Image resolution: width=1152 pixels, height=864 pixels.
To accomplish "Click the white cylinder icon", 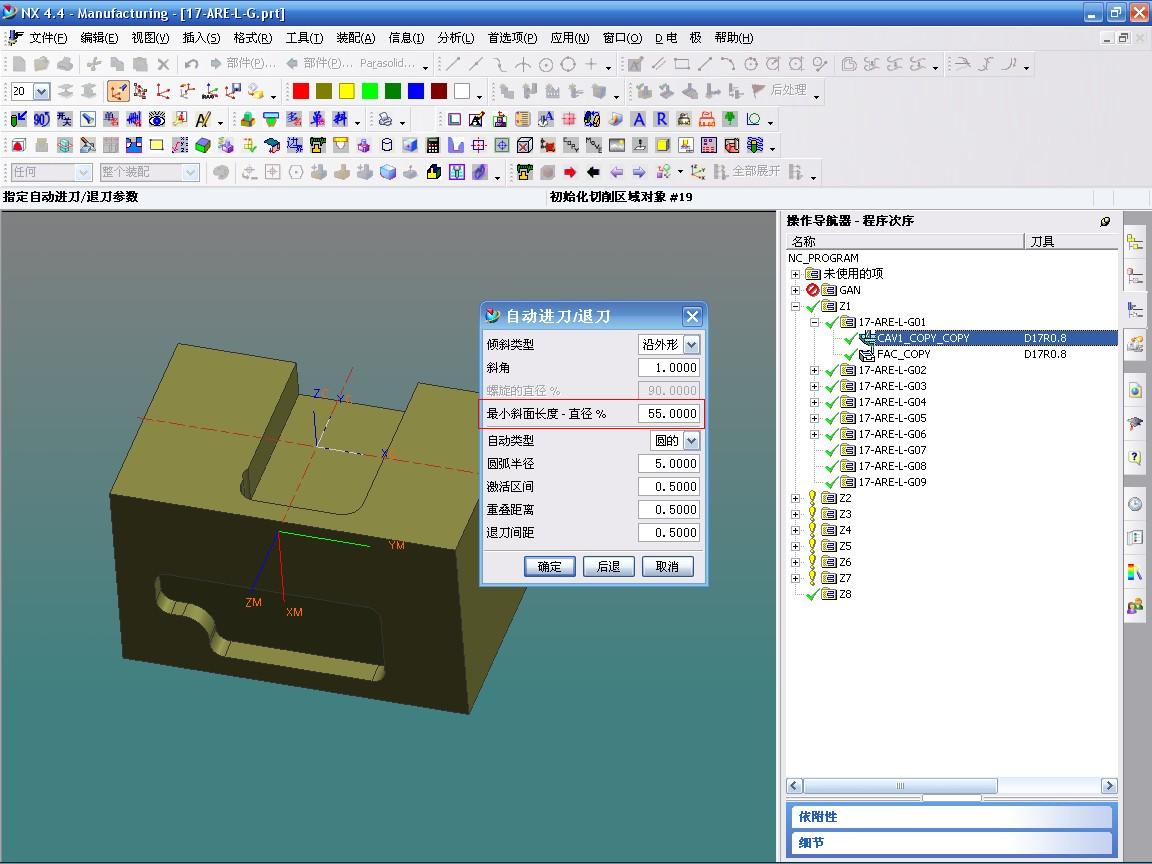I will tap(386, 145).
